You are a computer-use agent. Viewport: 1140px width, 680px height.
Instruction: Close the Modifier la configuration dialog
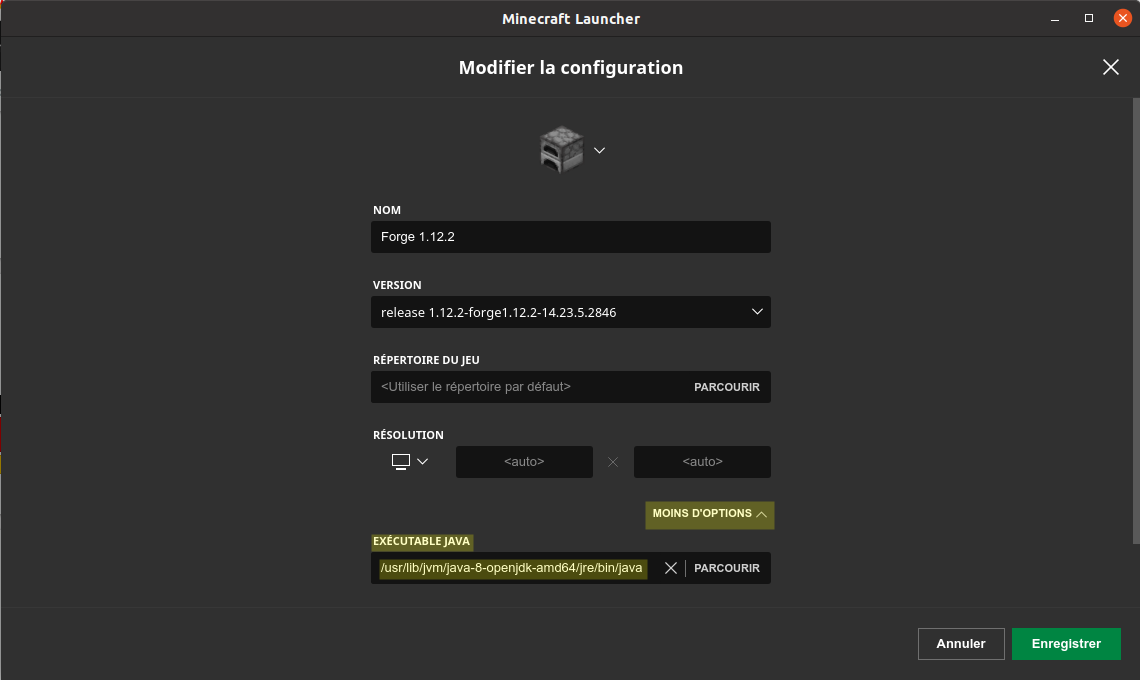[1110, 67]
